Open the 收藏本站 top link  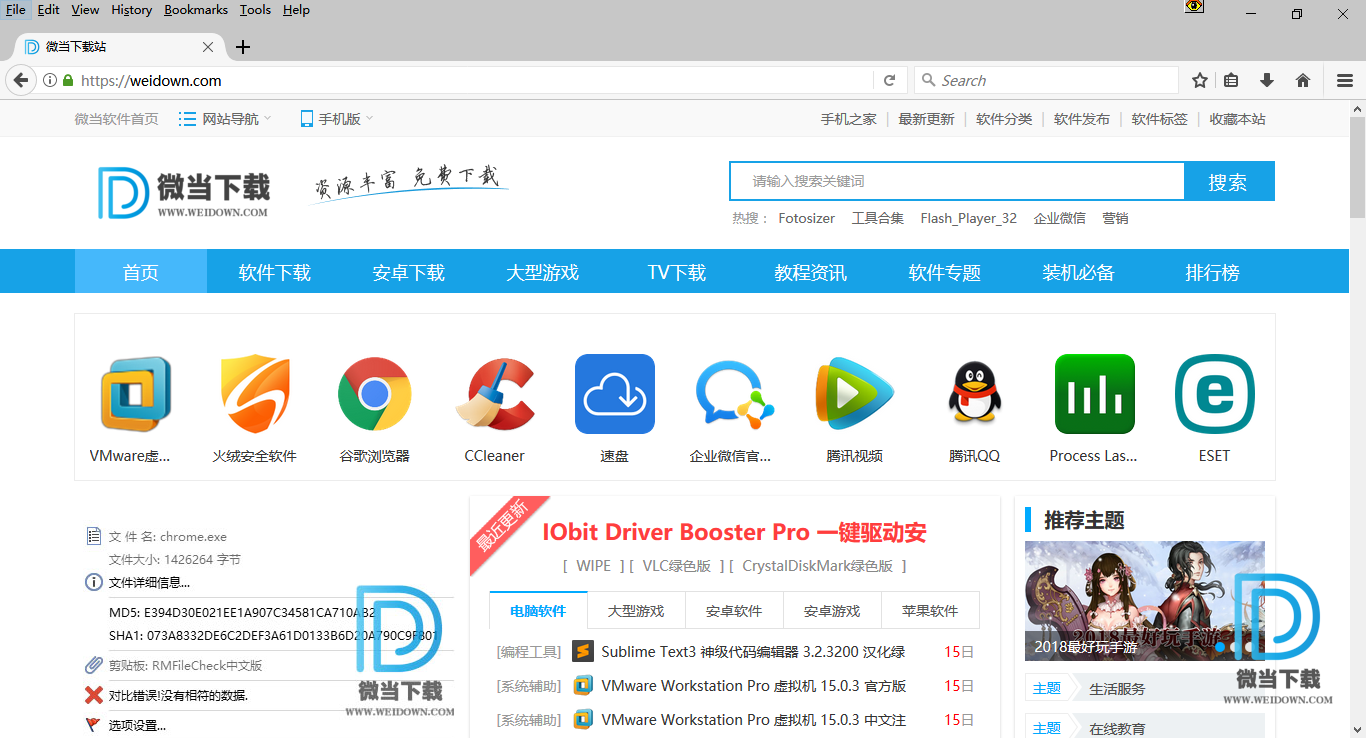(1237, 119)
